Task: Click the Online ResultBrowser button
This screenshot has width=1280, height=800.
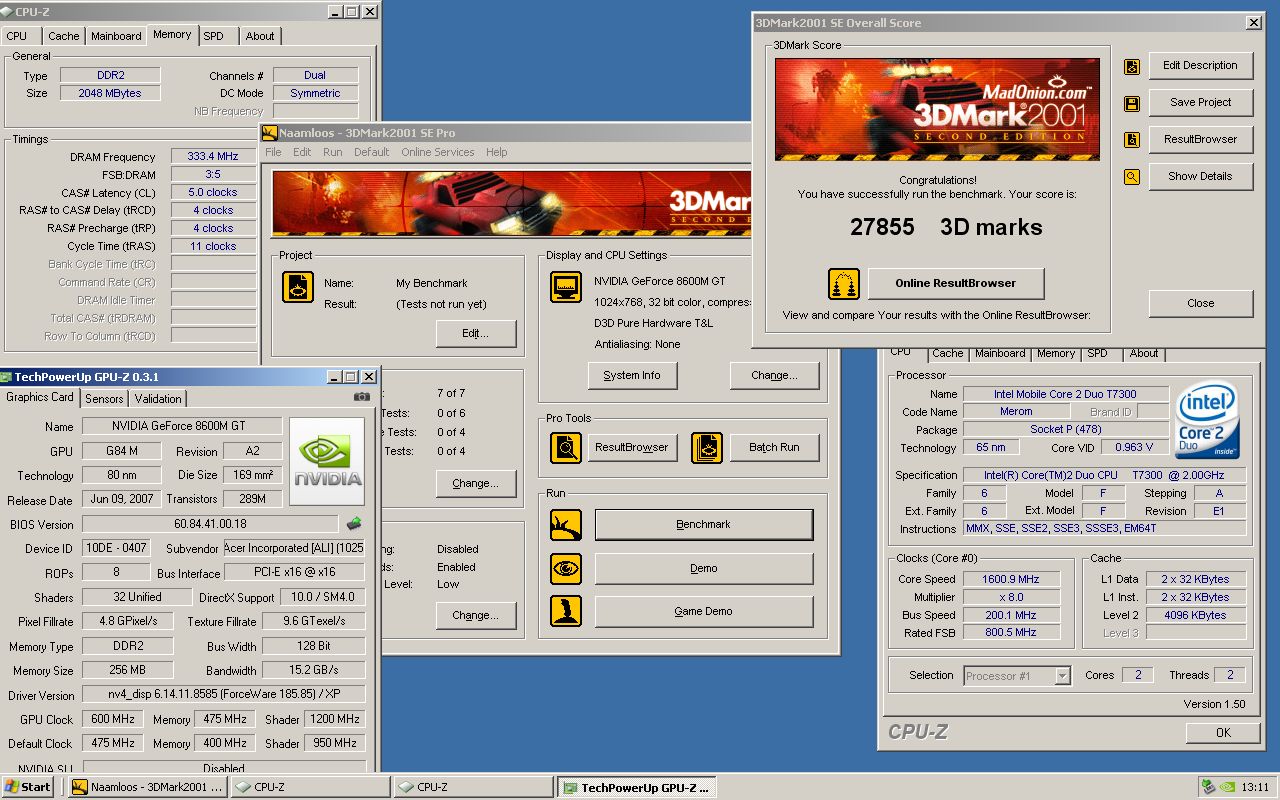Action: coord(956,283)
